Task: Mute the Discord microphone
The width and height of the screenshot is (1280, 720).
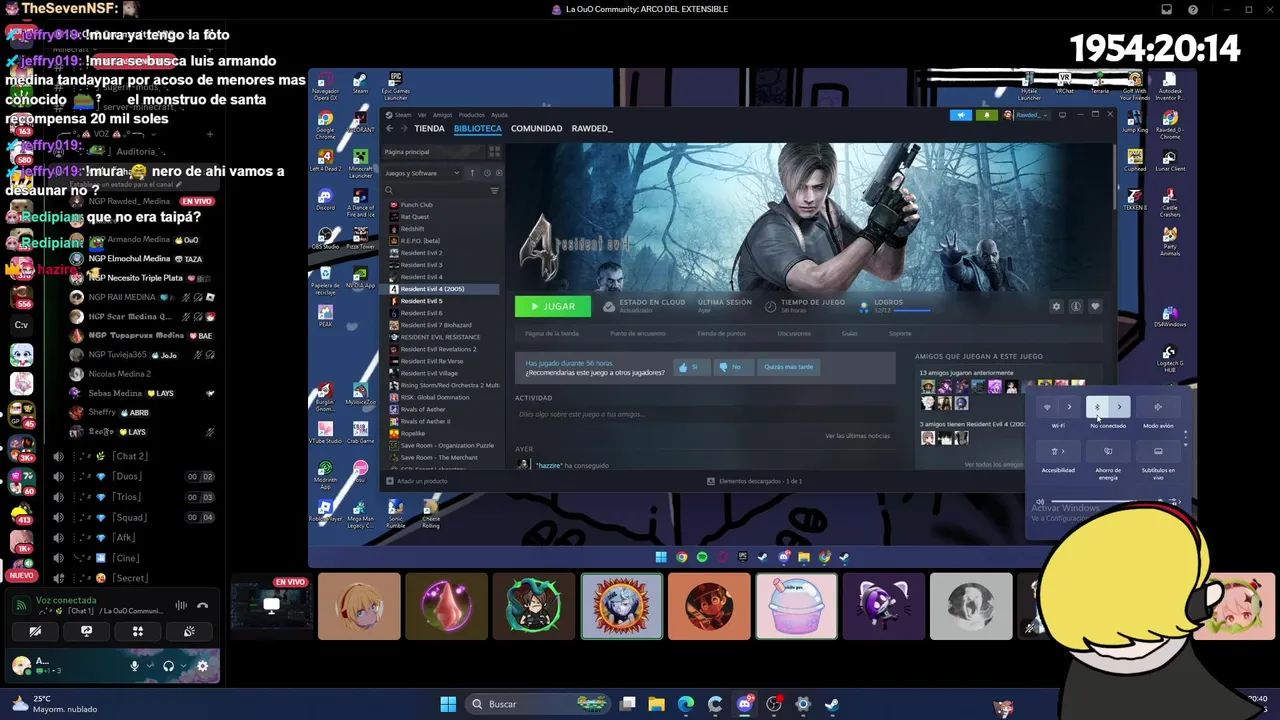Action: tap(134, 666)
